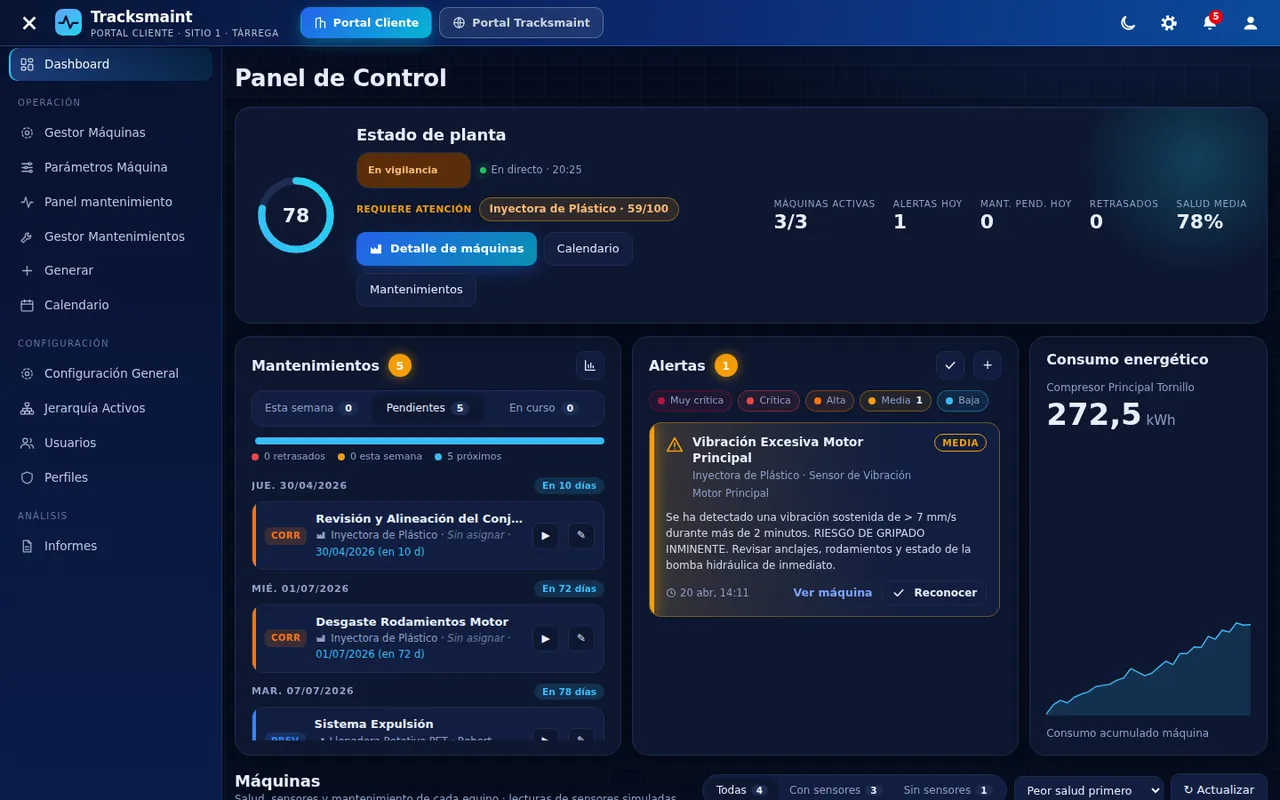
Task: Switch to Portal Tracksmaint
Action: (521, 23)
